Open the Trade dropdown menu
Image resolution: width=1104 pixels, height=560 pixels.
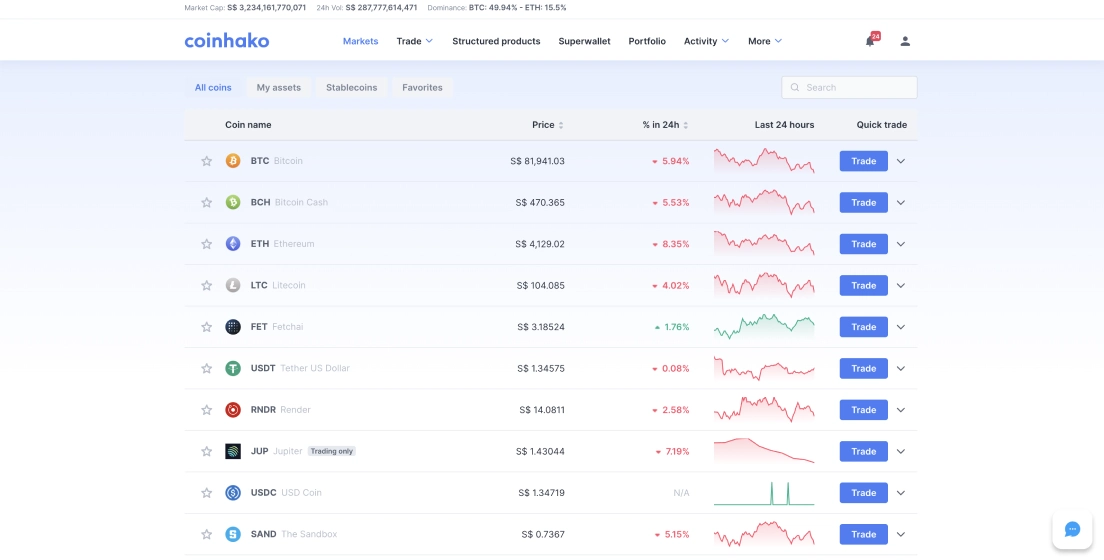click(415, 41)
